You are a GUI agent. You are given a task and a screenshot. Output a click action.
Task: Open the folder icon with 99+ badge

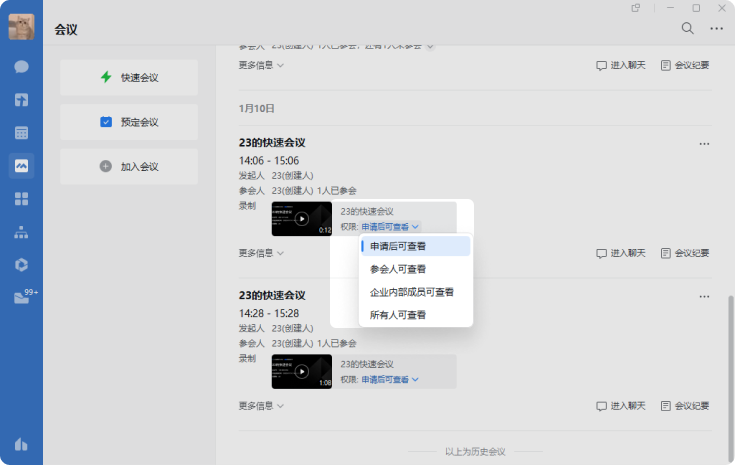click(x=21, y=297)
